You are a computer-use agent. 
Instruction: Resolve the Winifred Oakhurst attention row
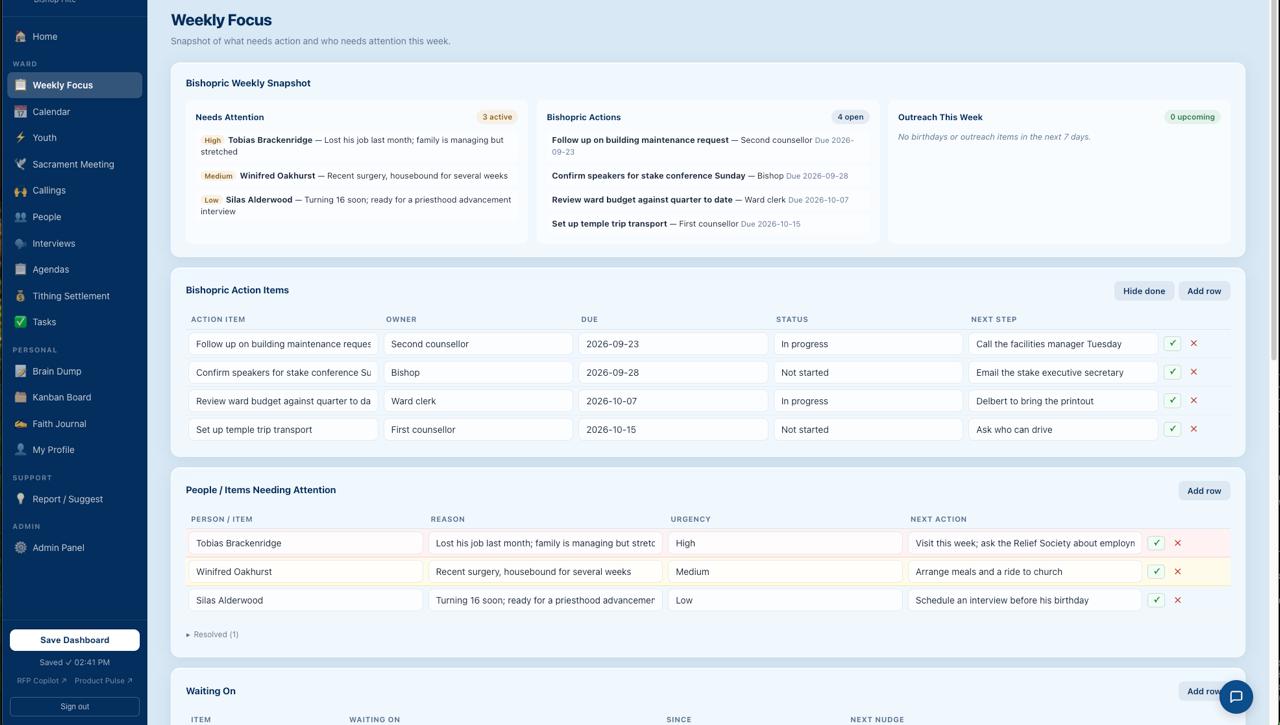(1156, 572)
